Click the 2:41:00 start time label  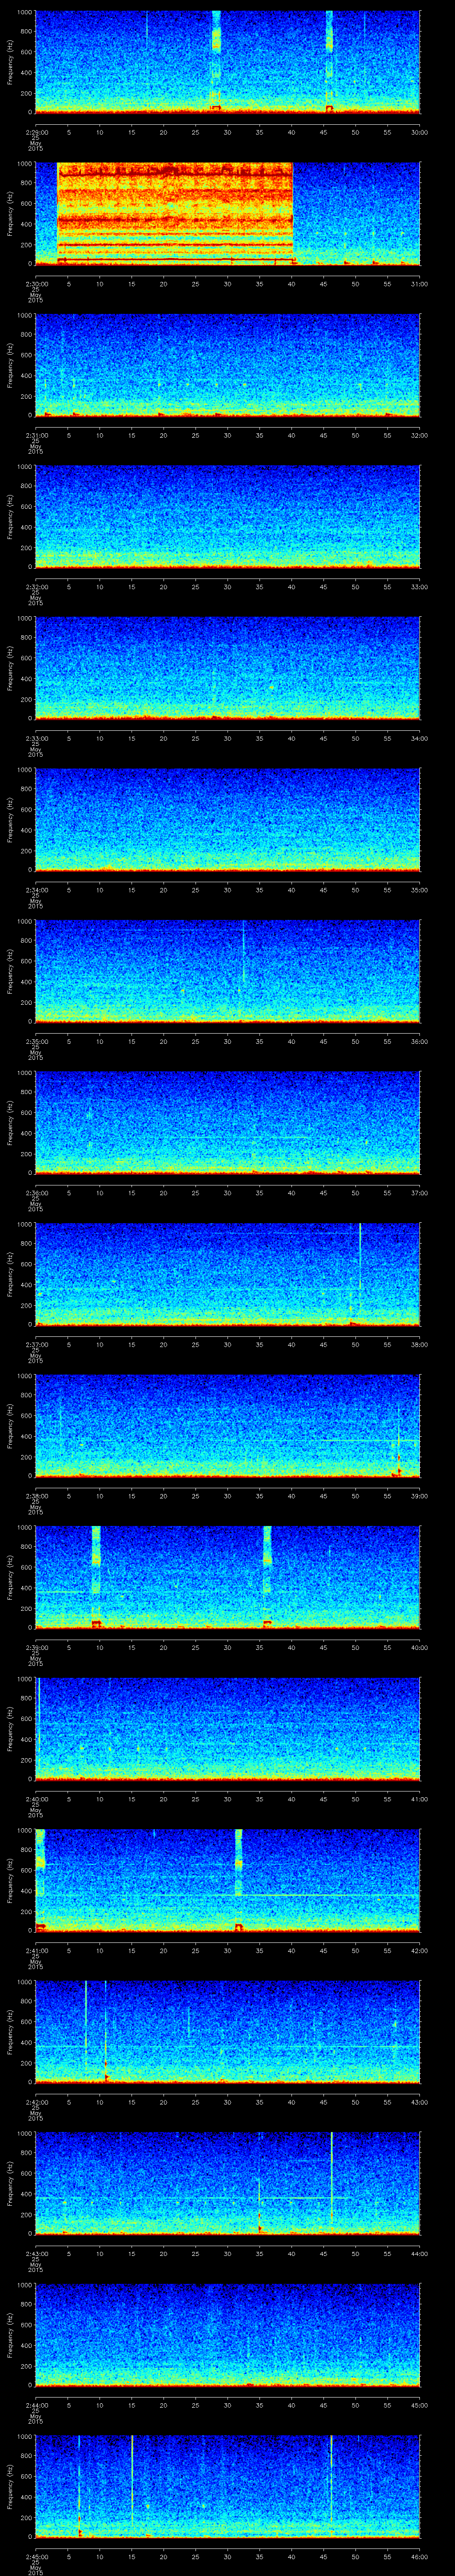[x=36, y=1951]
